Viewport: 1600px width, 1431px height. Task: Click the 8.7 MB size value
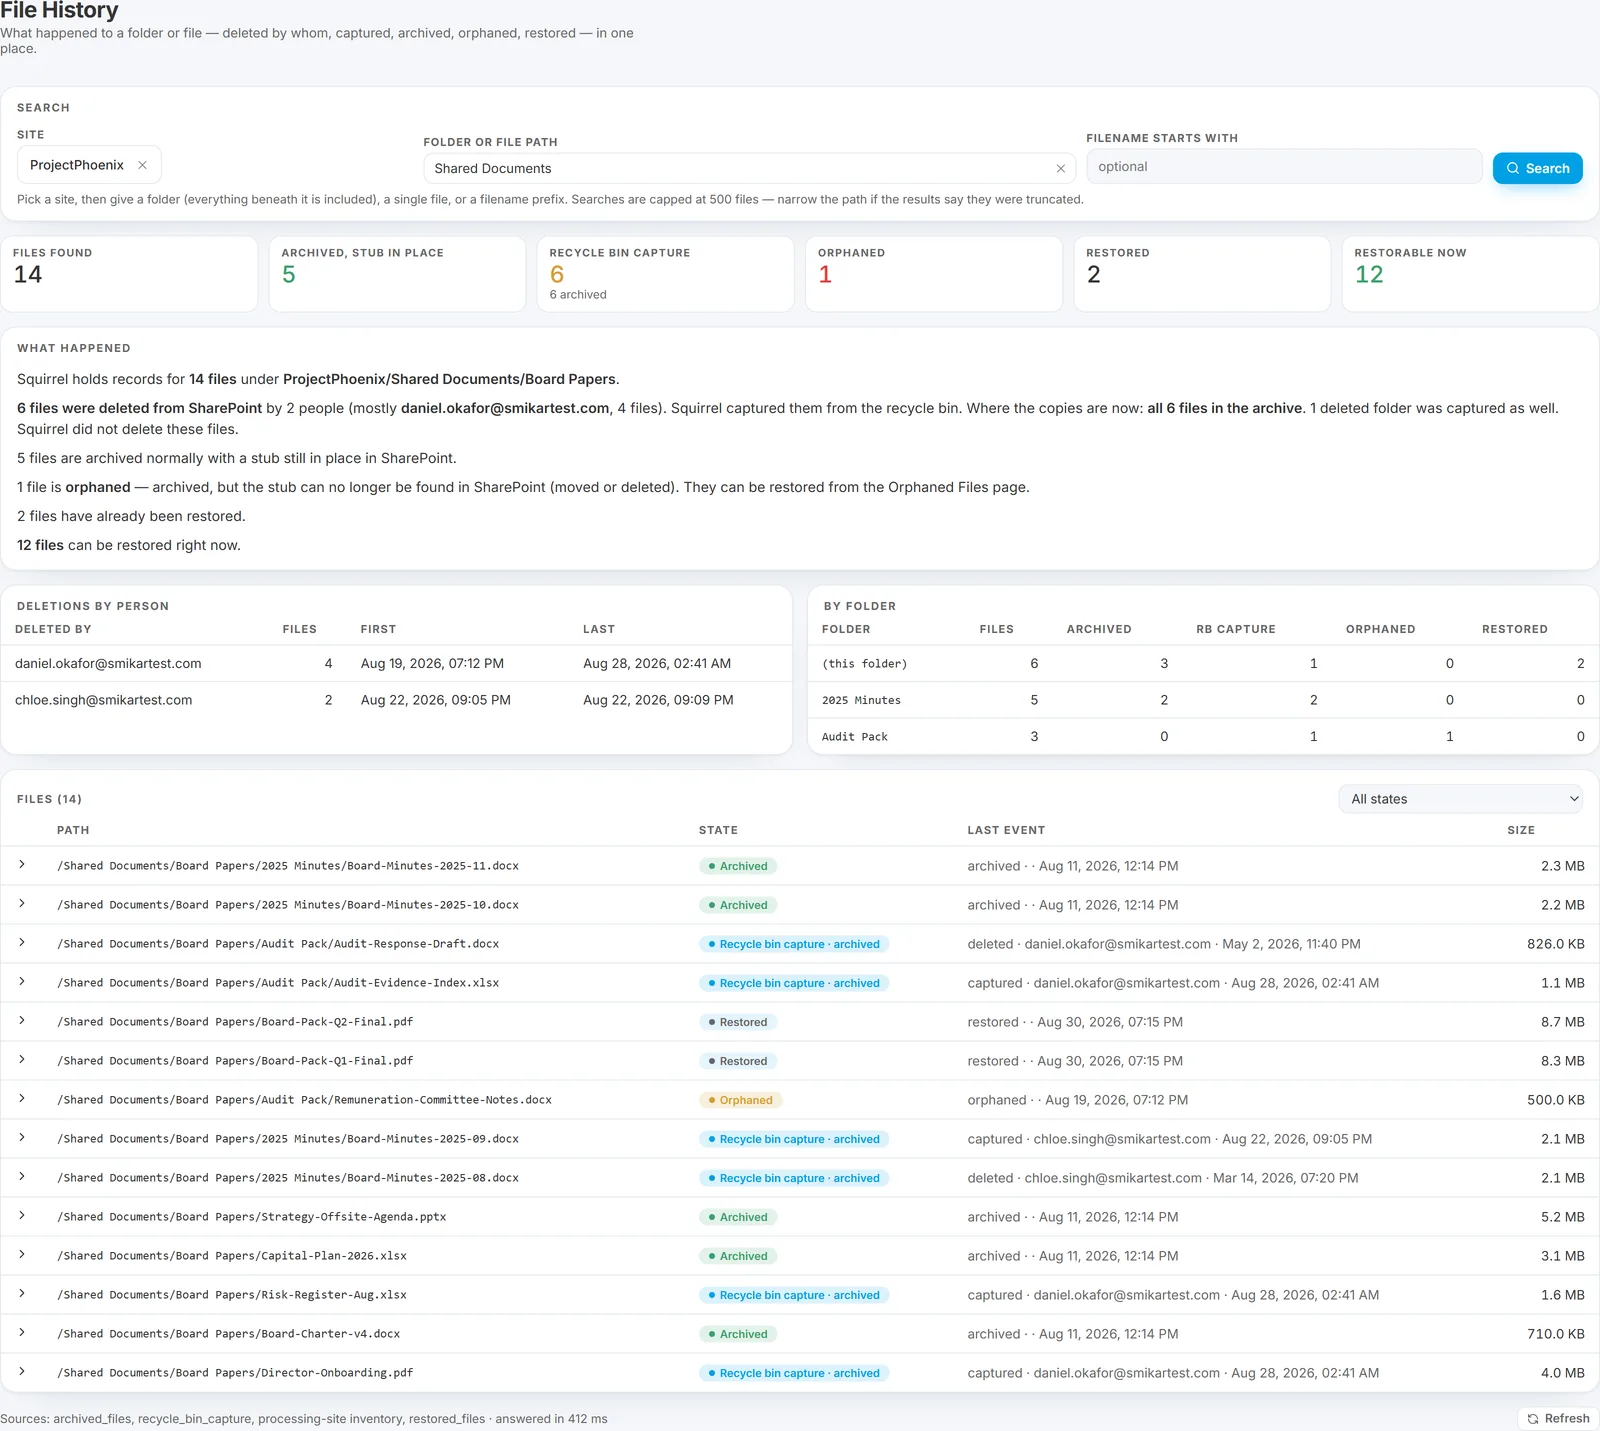point(1562,1022)
